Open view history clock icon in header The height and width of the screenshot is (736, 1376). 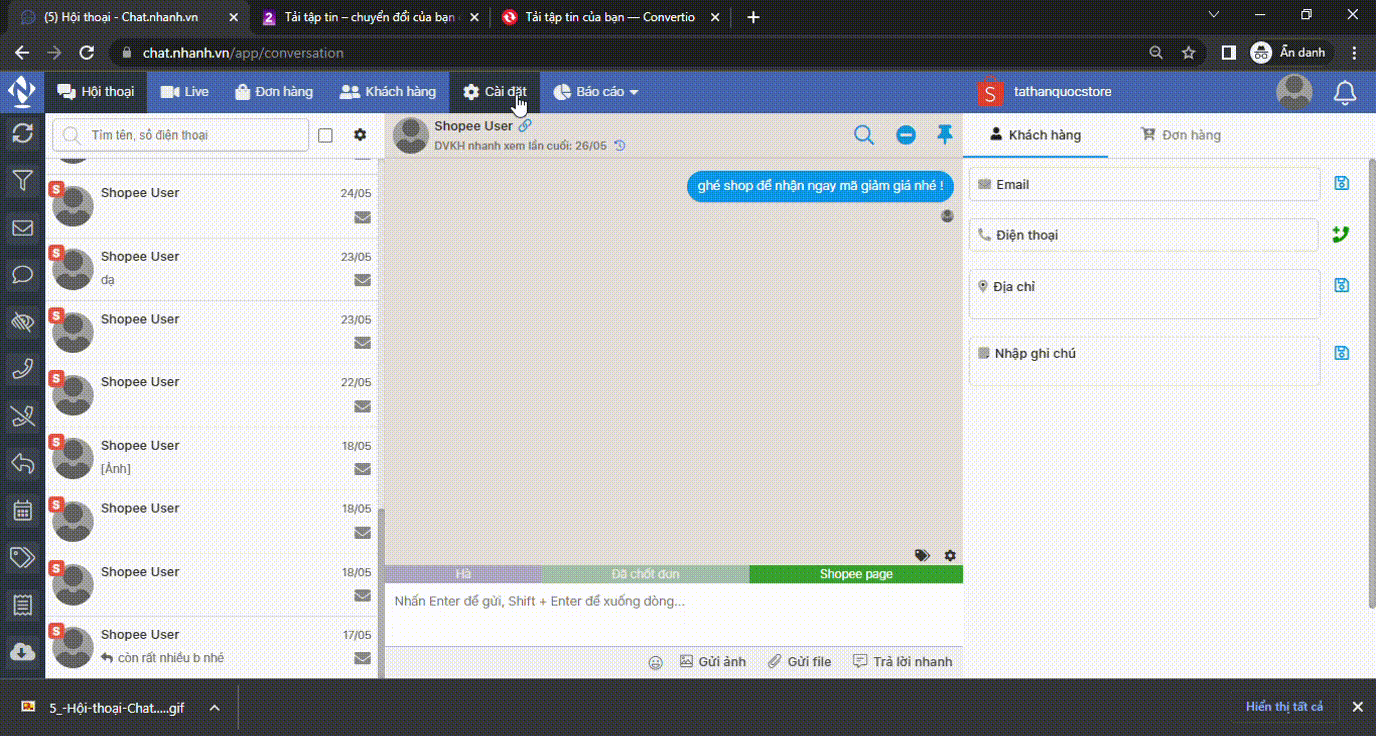click(x=620, y=146)
